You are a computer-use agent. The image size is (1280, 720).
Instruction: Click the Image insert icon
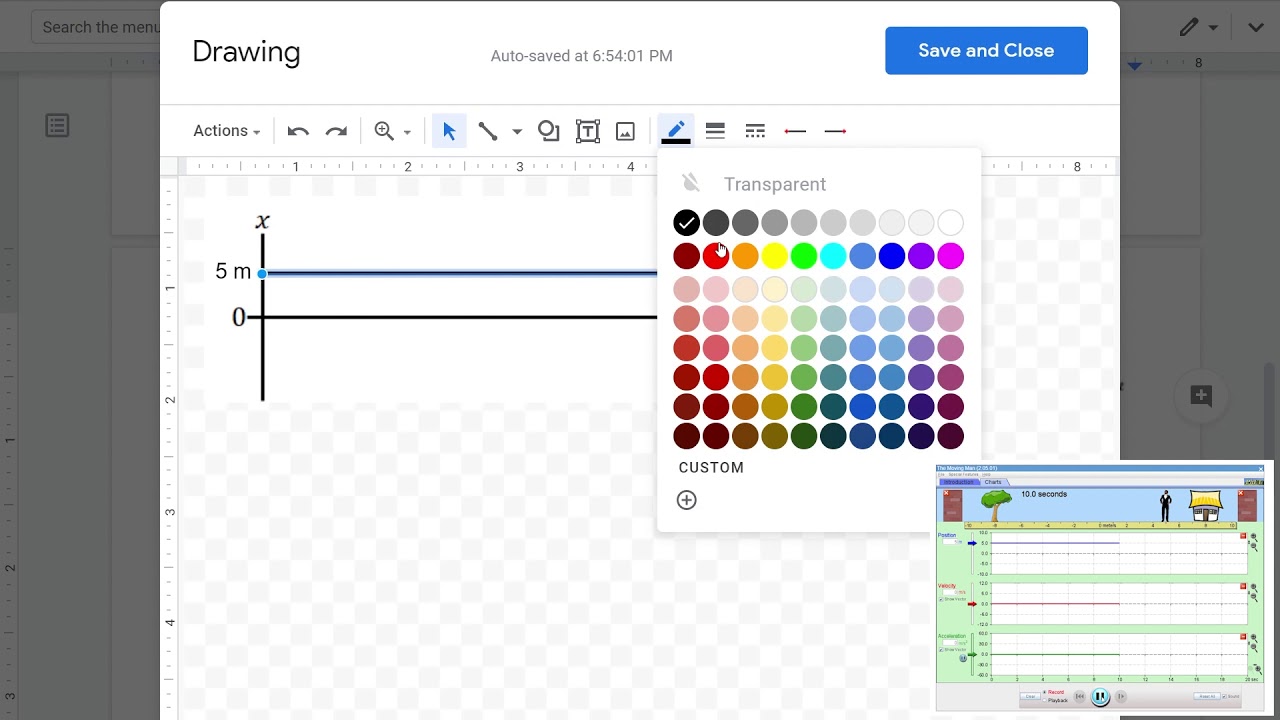(x=626, y=131)
